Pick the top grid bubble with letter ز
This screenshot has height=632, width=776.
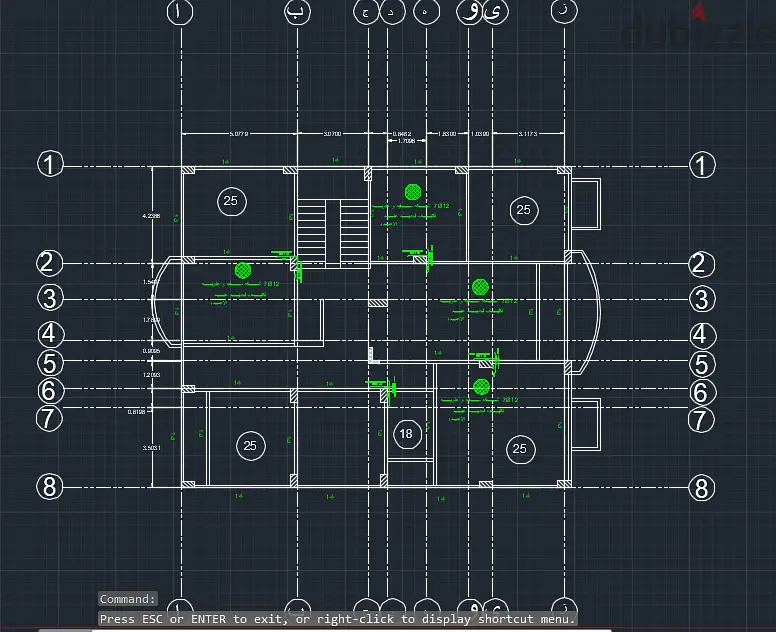[x=564, y=11]
